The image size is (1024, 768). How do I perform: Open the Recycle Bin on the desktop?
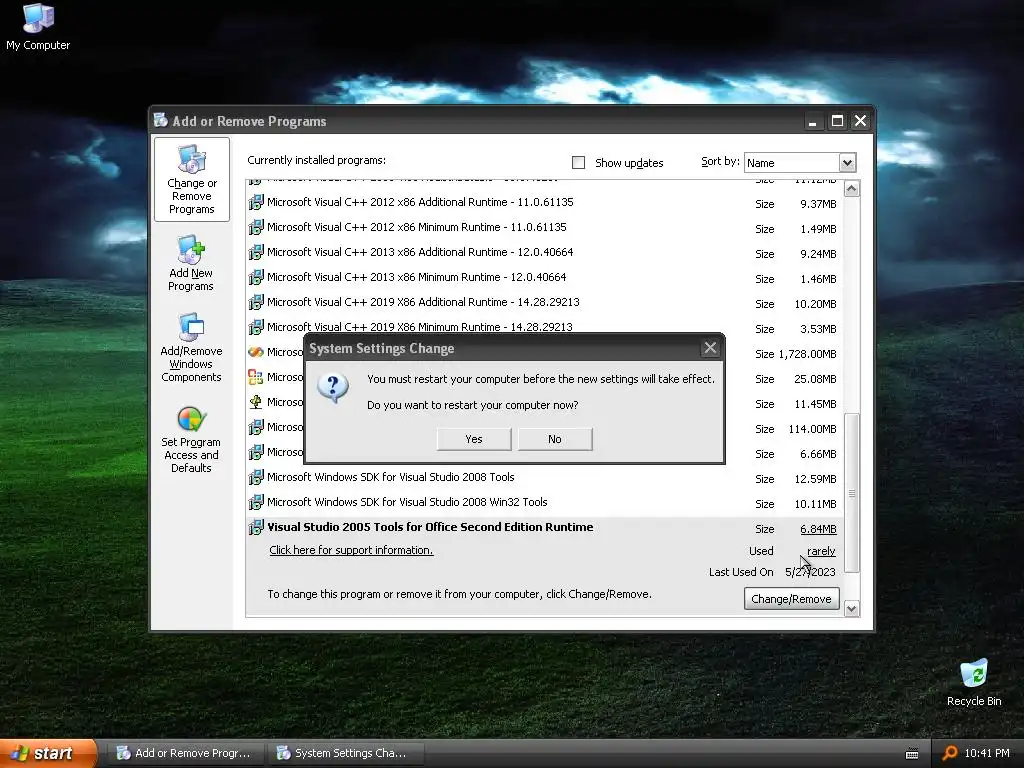[974, 682]
